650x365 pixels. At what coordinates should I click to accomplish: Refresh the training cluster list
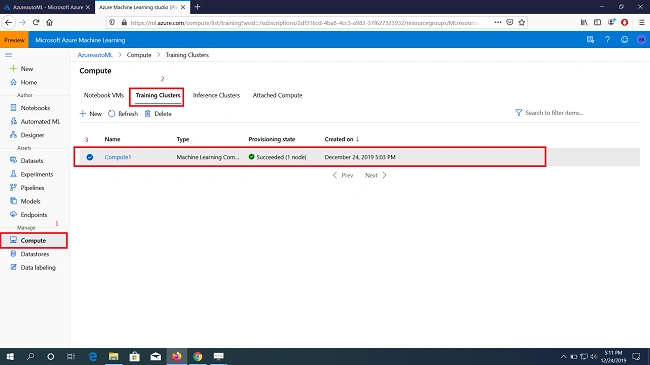click(x=123, y=114)
